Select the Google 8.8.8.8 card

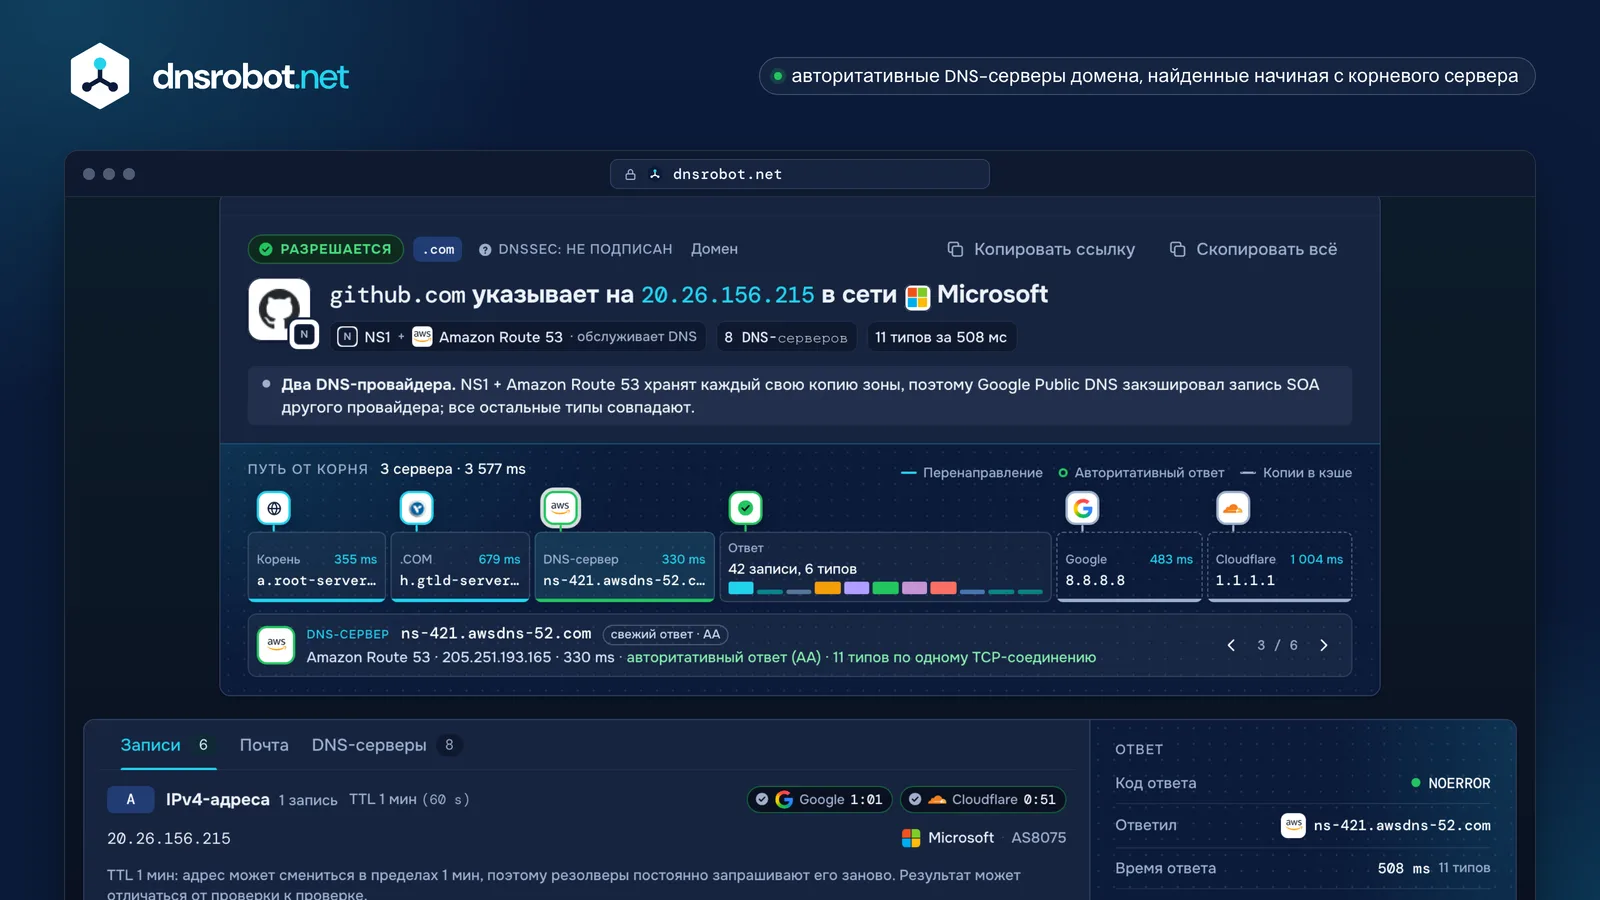point(1129,567)
